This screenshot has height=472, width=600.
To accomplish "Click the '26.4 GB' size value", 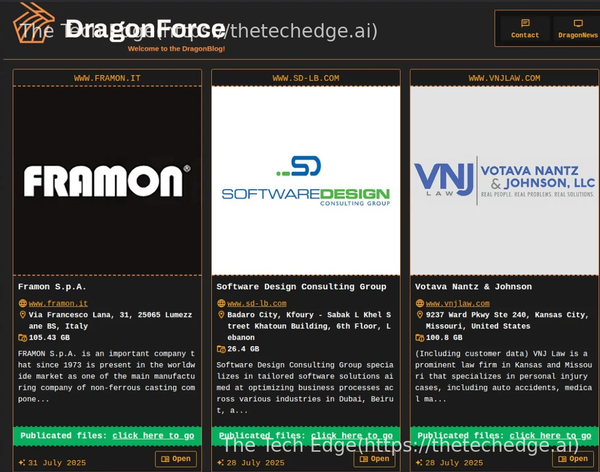I will [x=243, y=349].
